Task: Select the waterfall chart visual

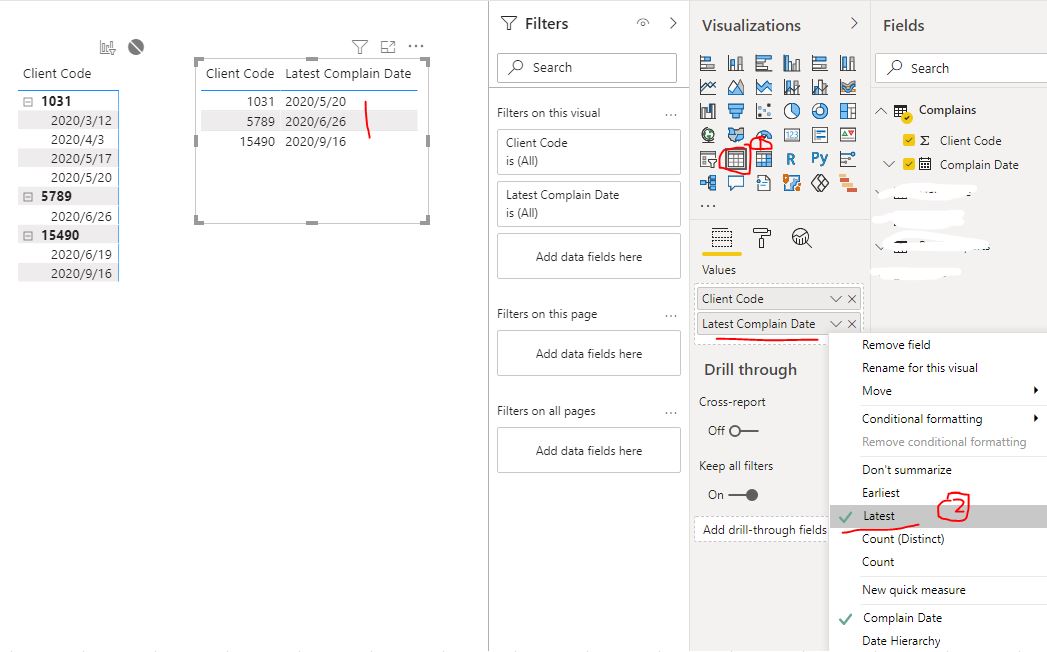Action: [708, 111]
